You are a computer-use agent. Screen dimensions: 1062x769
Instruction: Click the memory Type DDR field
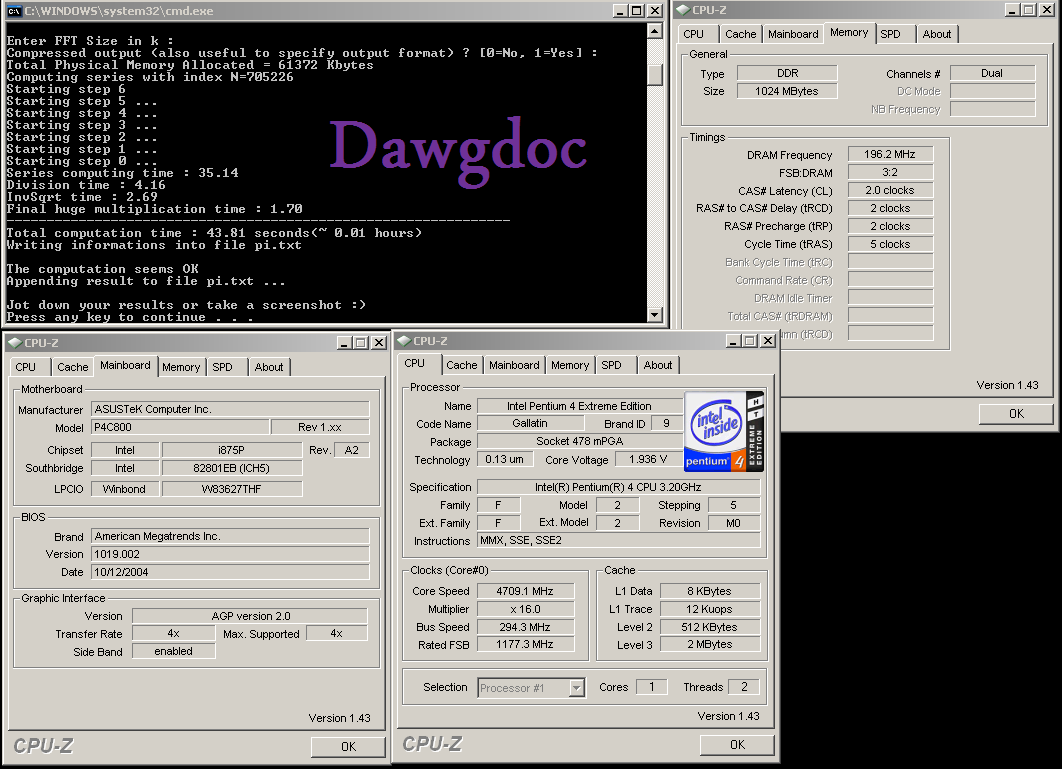(787, 73)
